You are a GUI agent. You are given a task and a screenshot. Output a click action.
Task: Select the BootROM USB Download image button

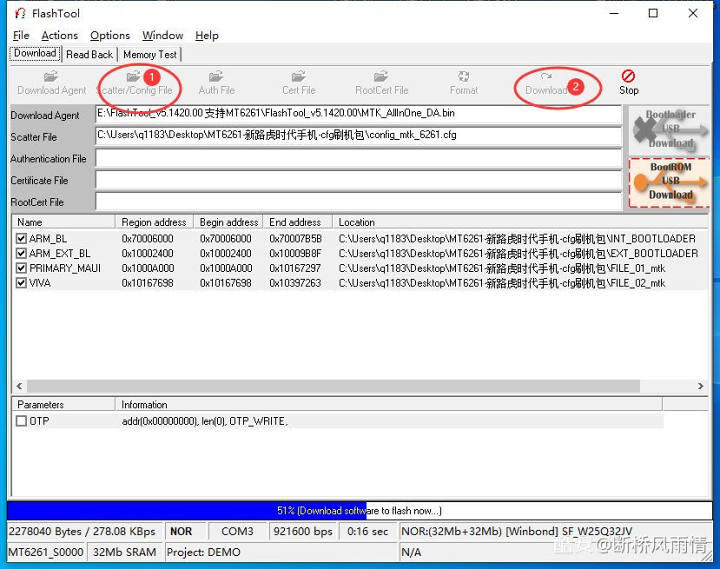click(x=668, y=181)
